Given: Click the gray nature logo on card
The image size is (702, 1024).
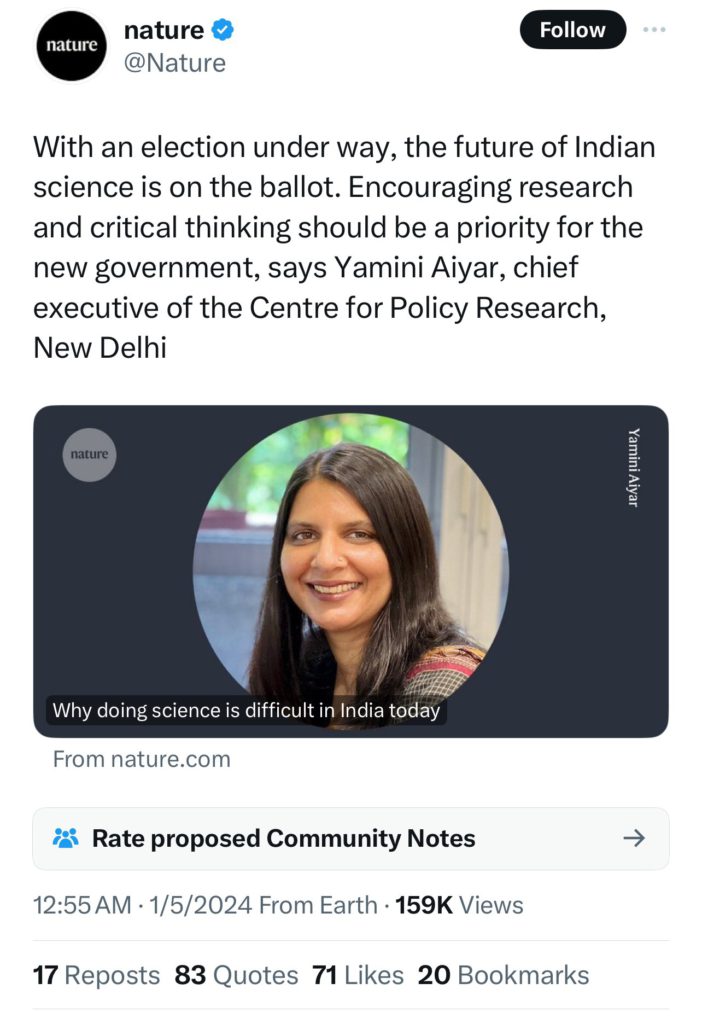Looking at the screenshot, I should pyautogui.click(x=89, y=455).
